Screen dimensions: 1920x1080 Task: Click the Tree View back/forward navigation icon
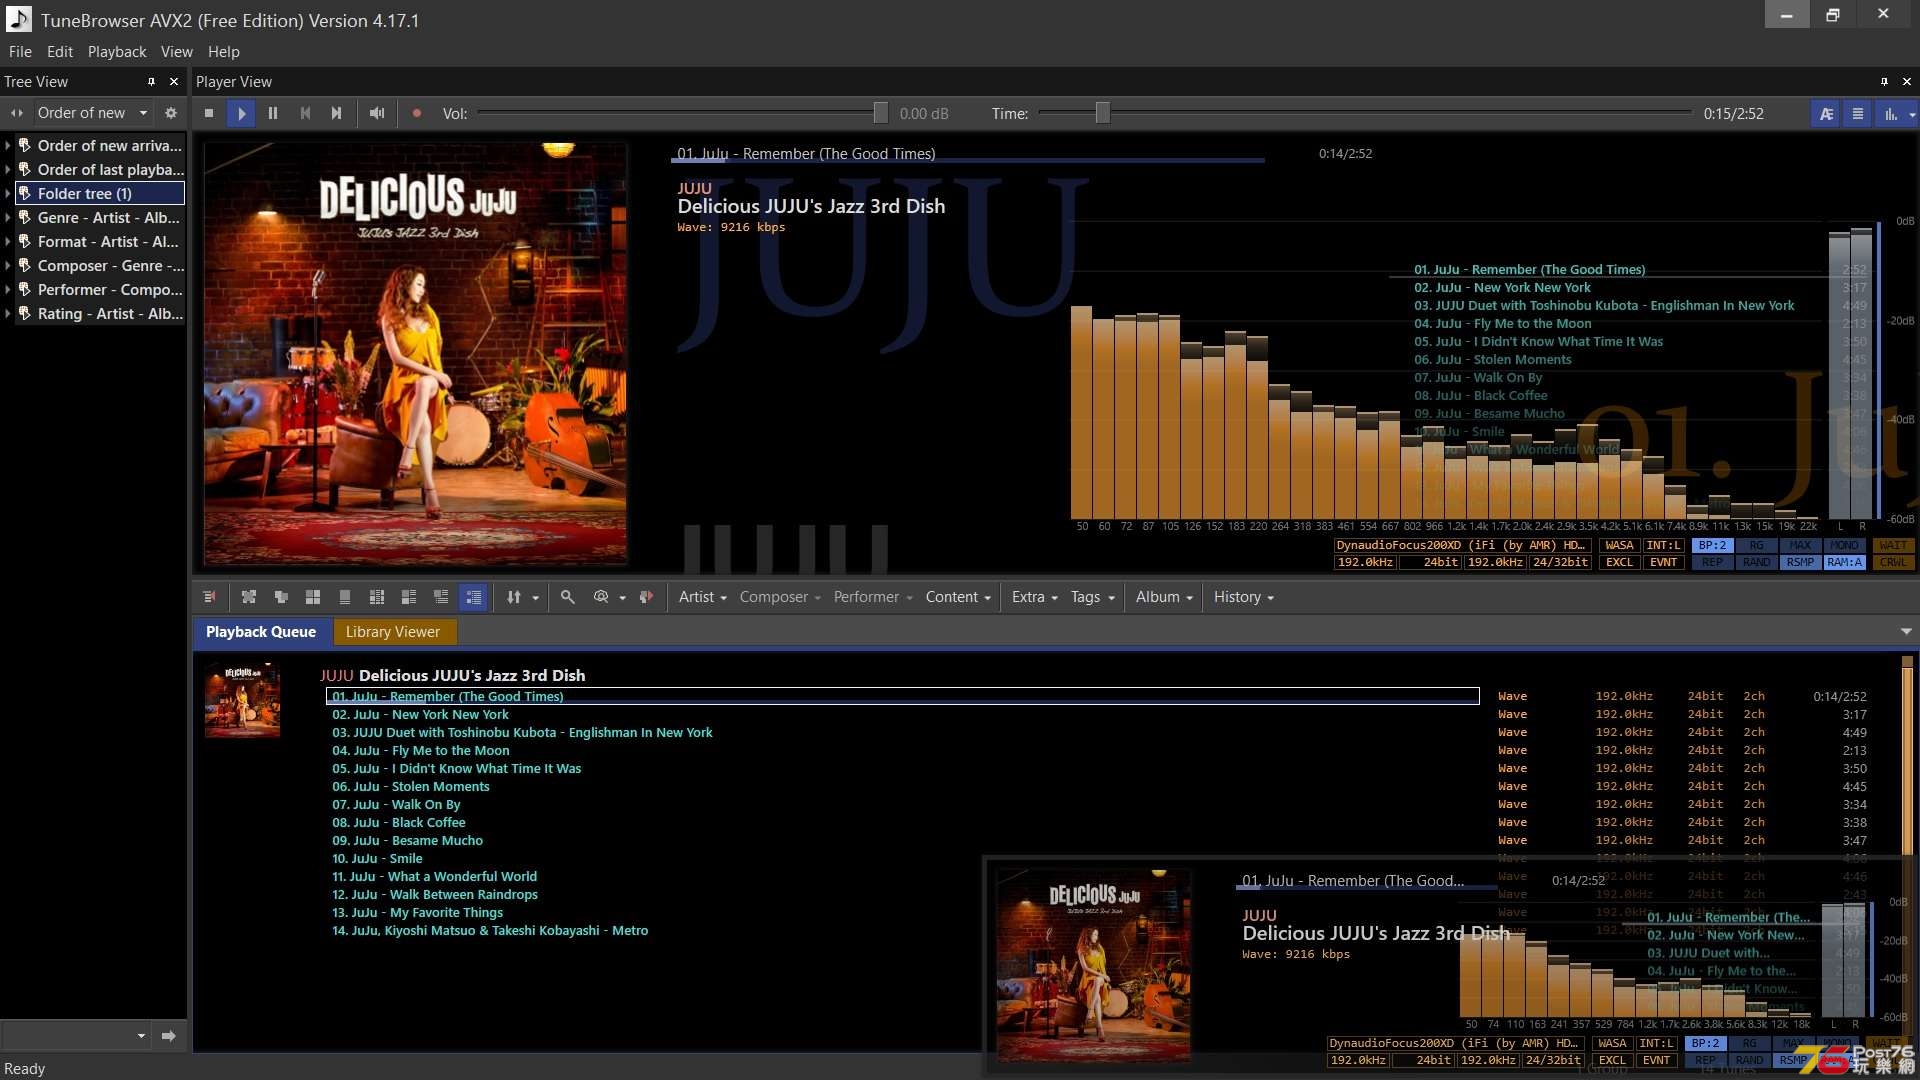(16, 113)
